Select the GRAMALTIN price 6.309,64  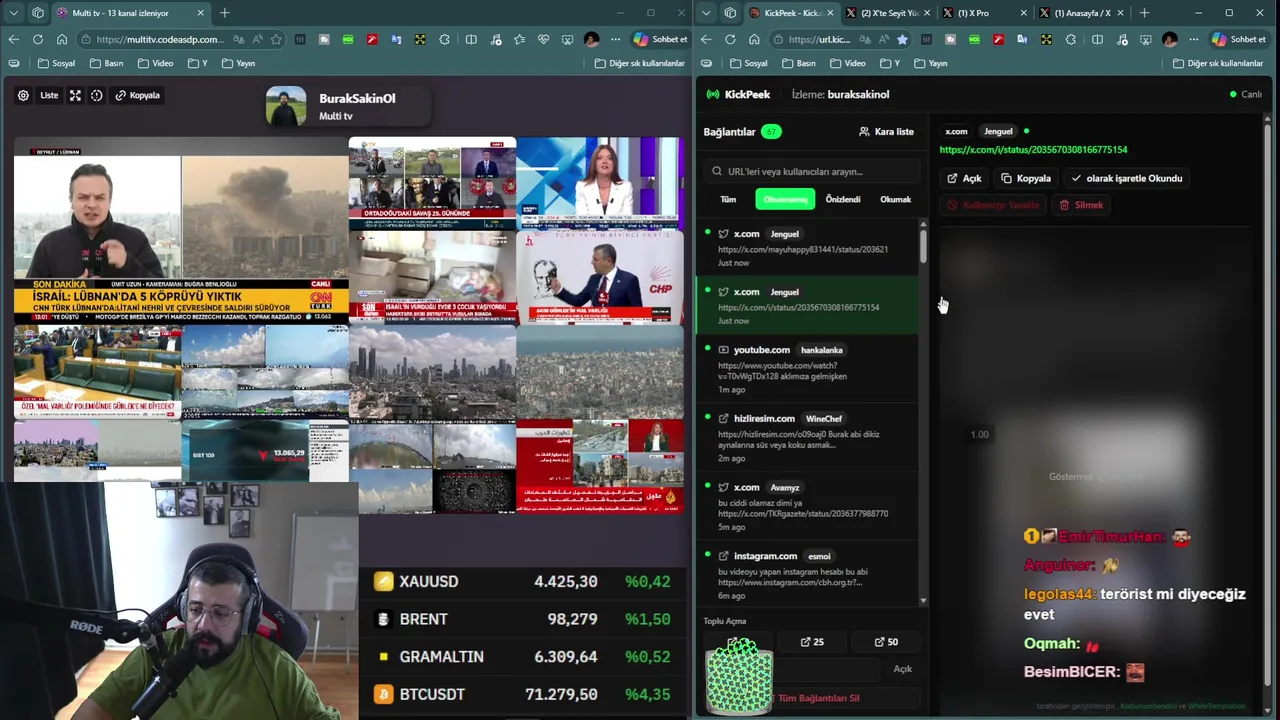pos(566,657)
